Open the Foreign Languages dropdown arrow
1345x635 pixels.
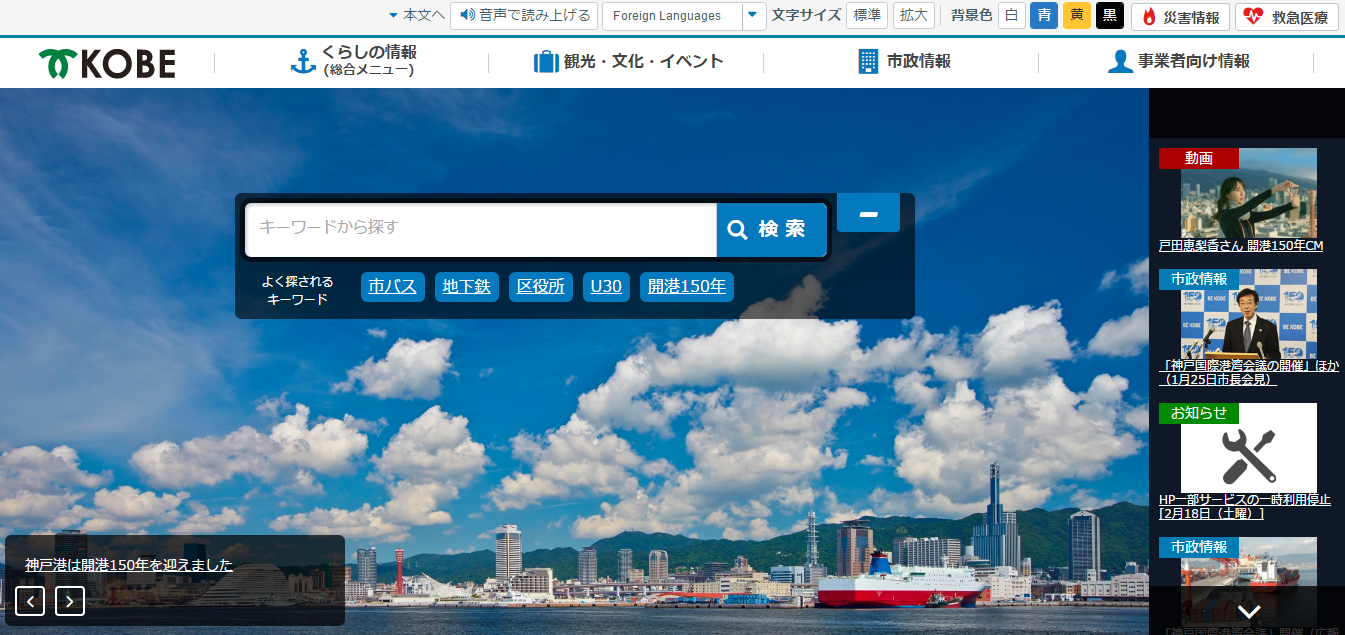[754, 16]
